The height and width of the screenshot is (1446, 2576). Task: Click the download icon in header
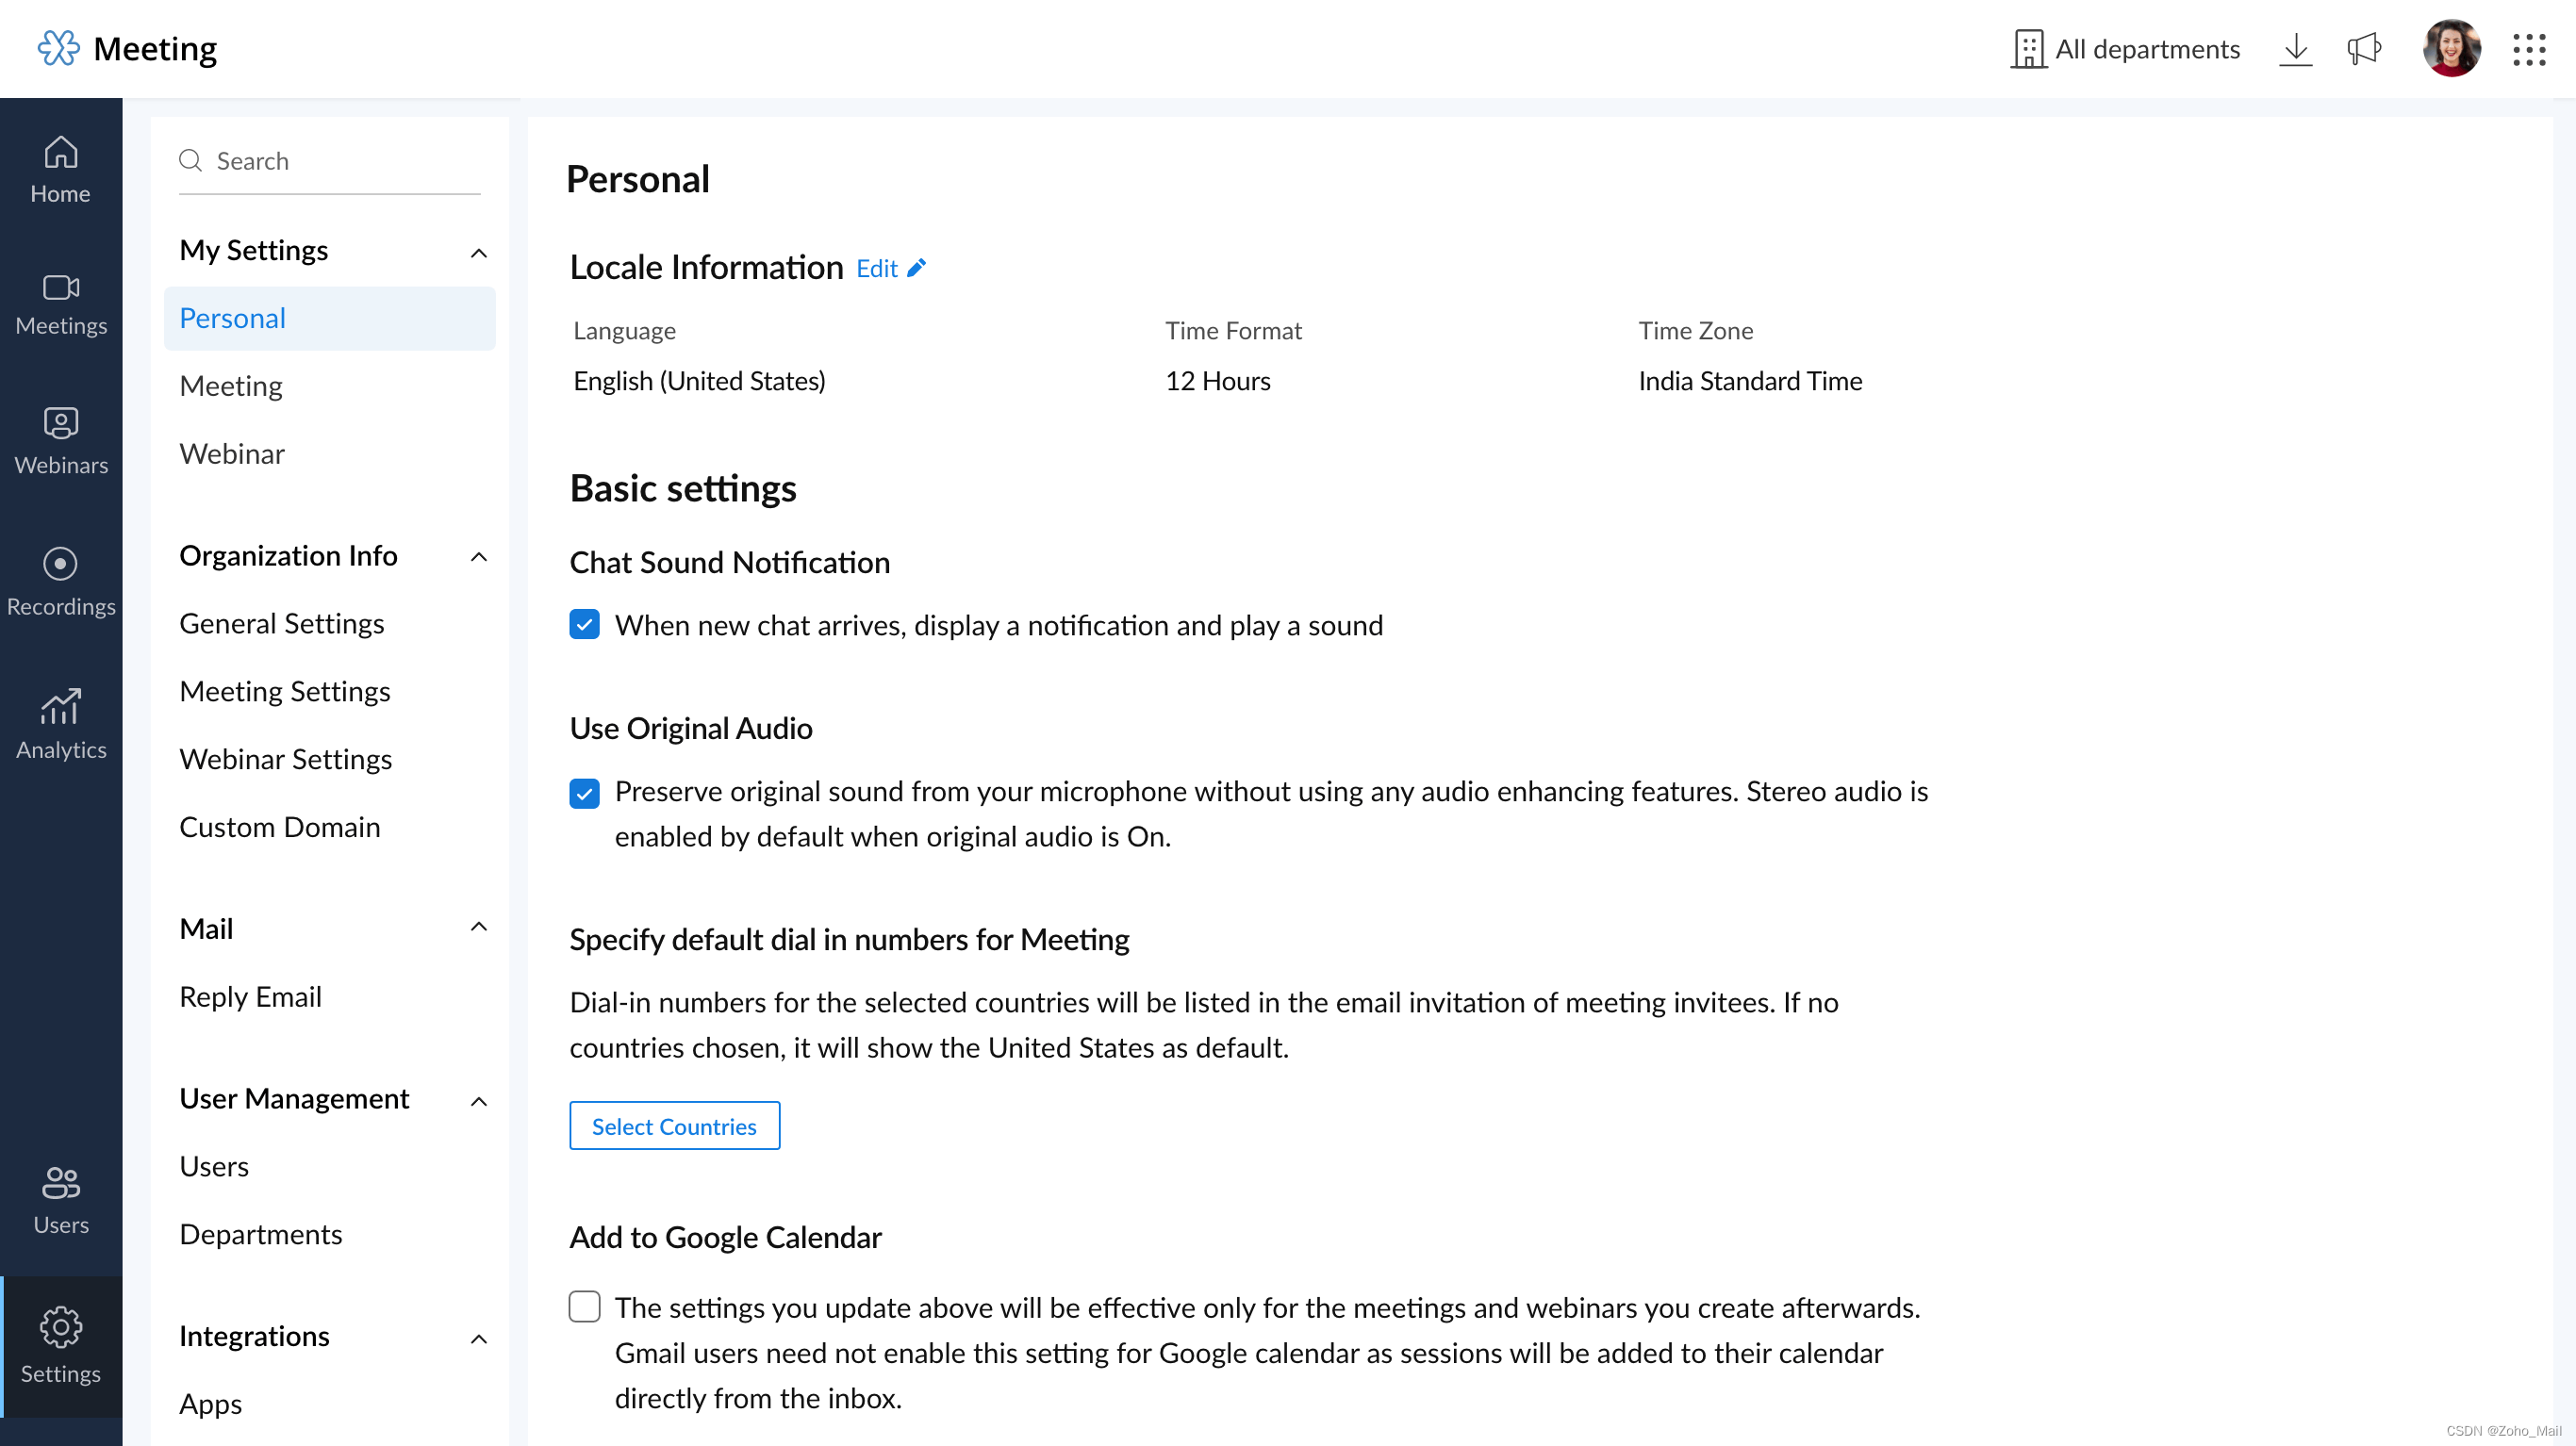2296,49
